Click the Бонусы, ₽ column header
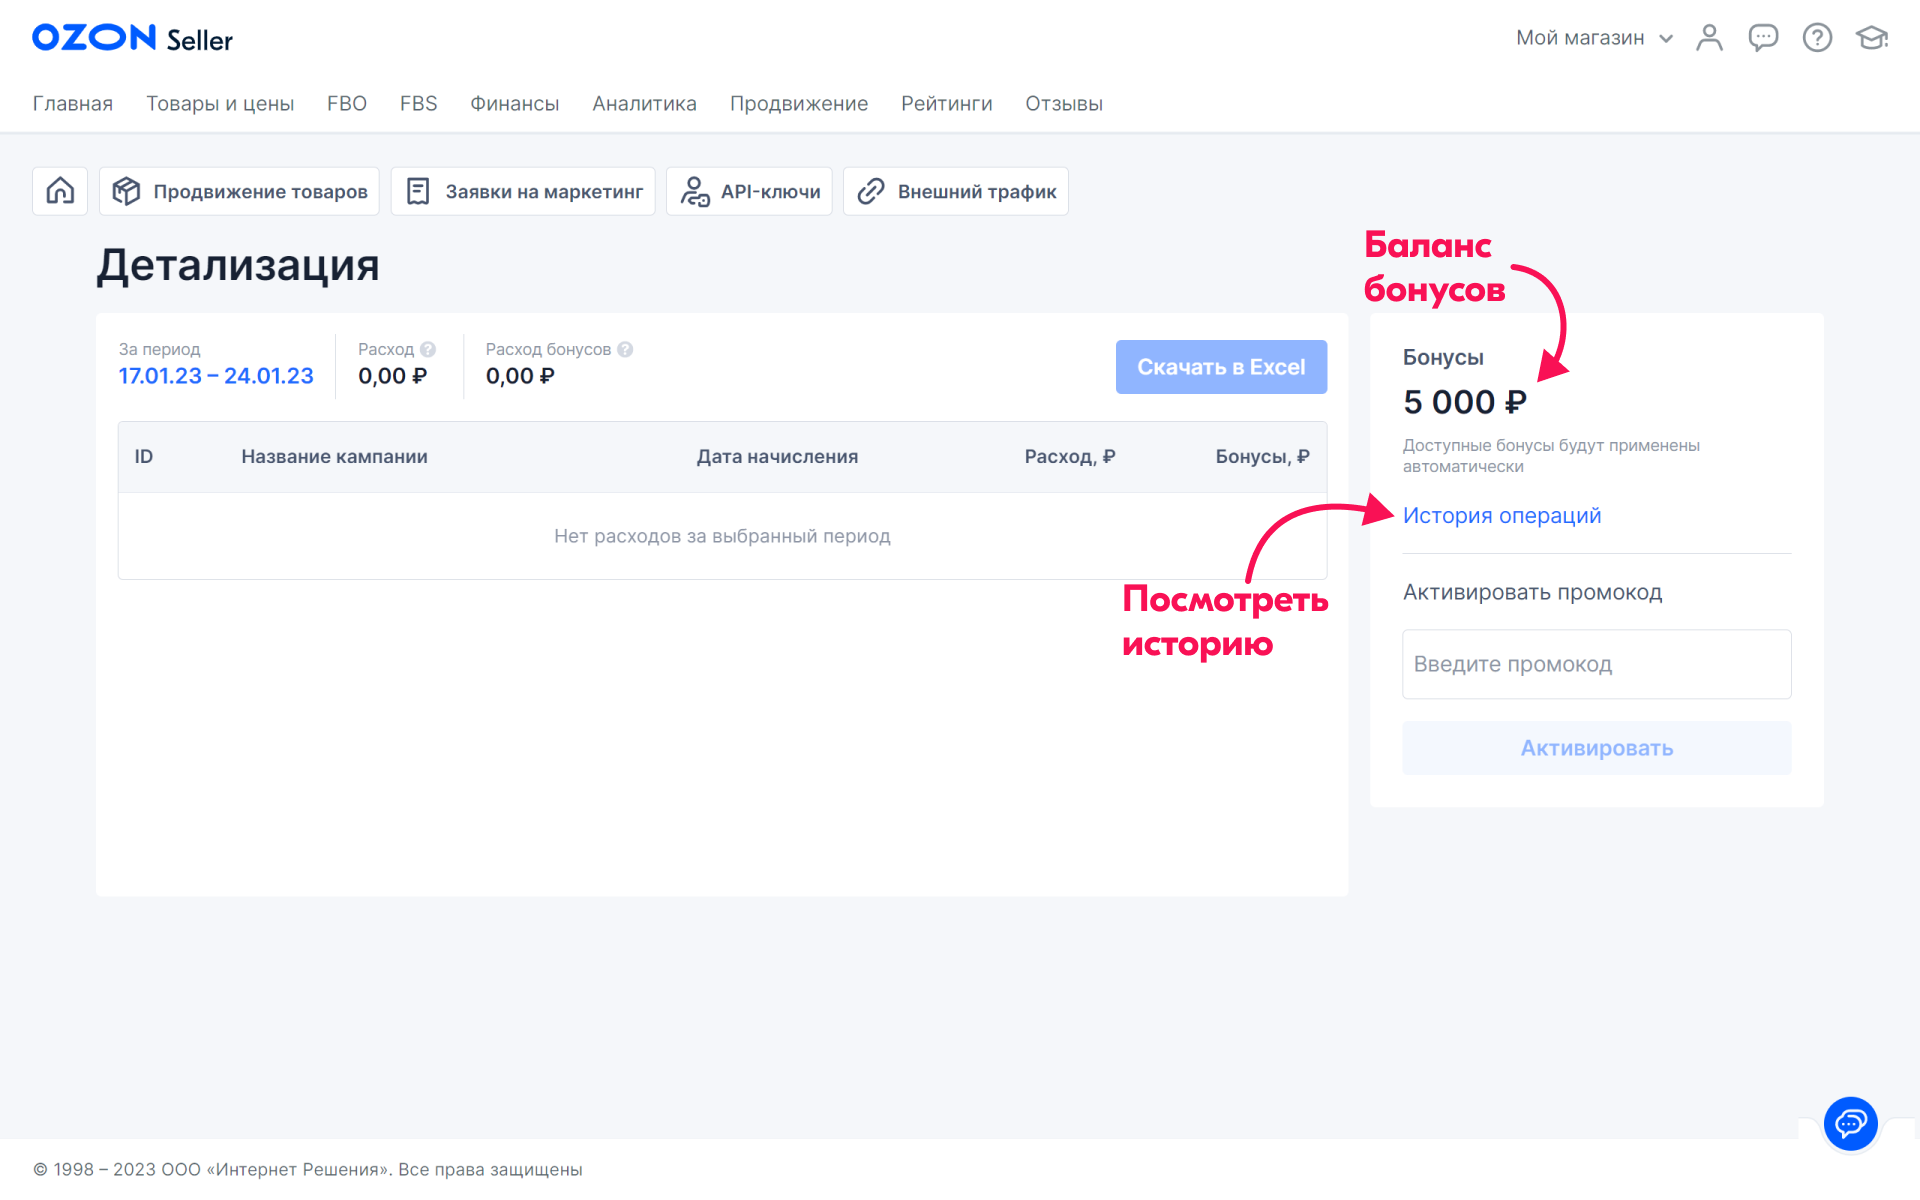 pos(1262,456)
